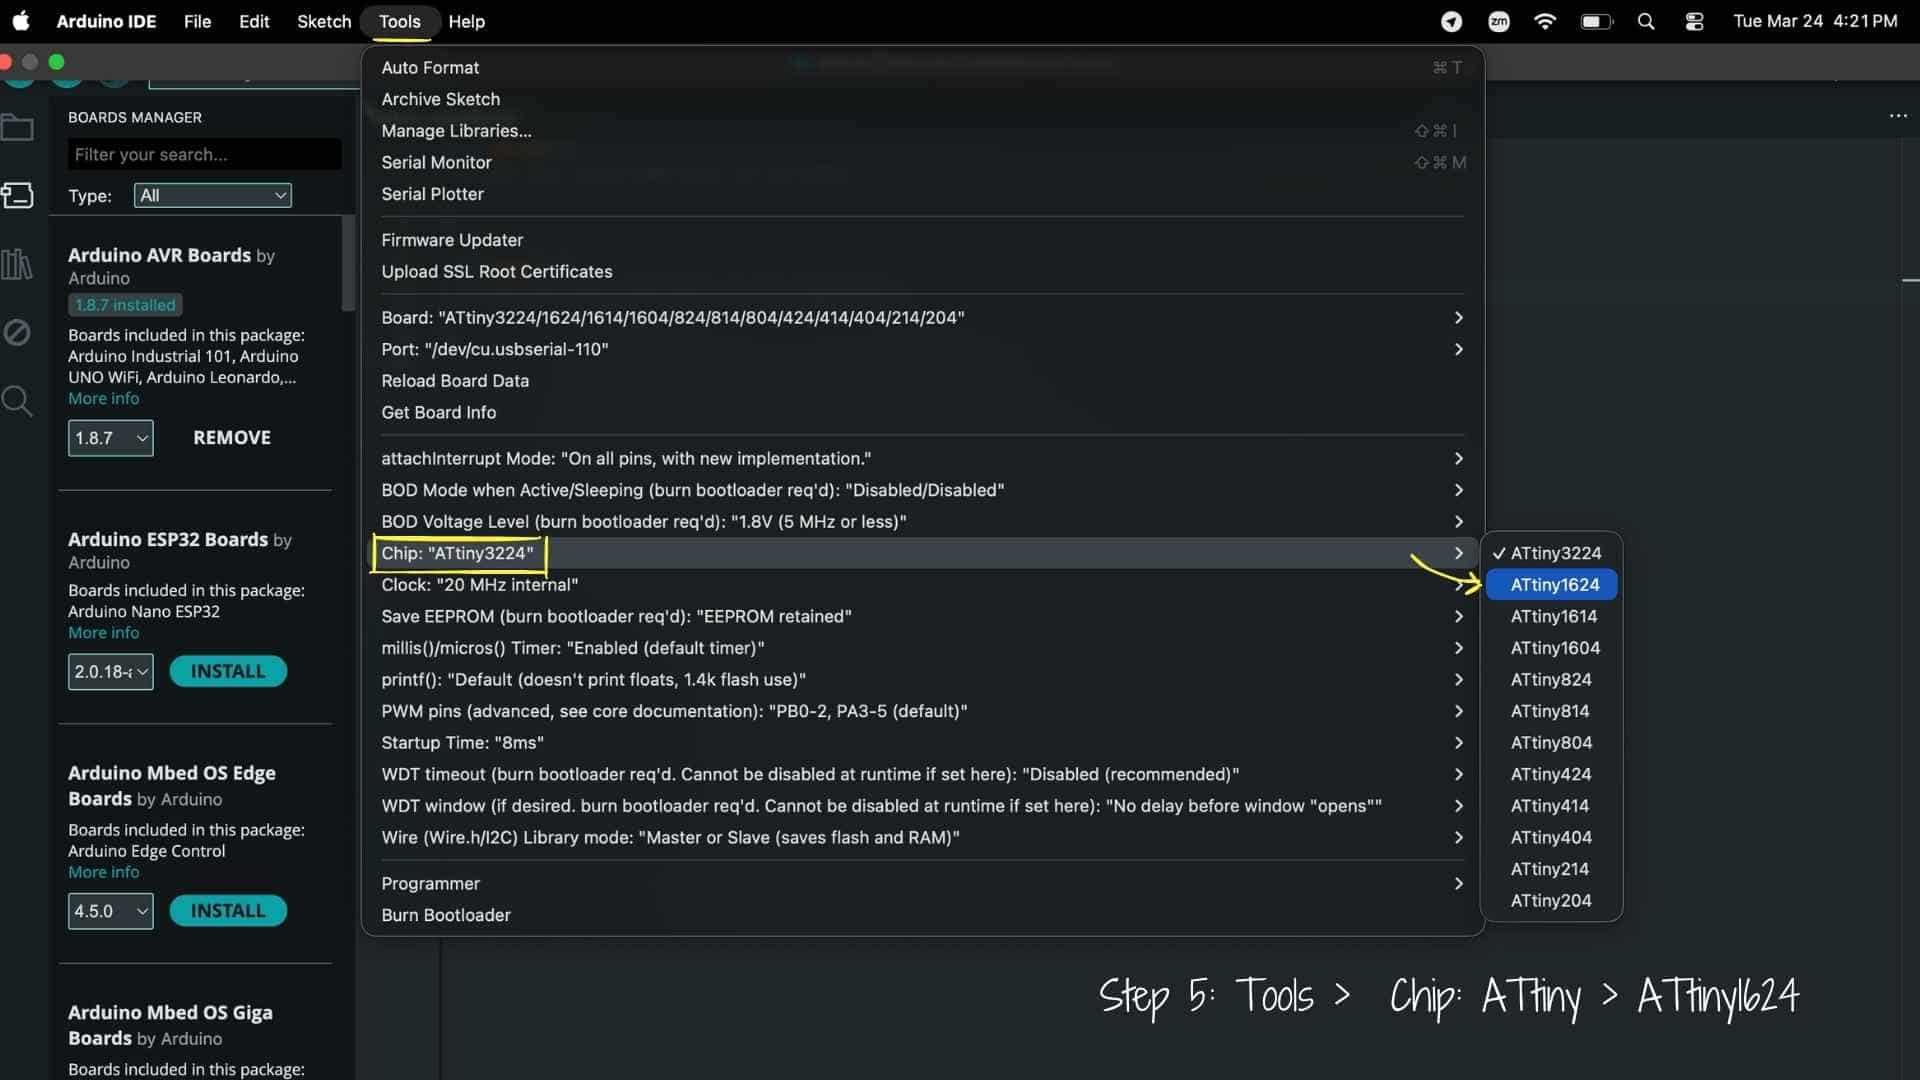Click the Debug sidebar icon
The image size is (1920, 1080).
tap(17, 332)
